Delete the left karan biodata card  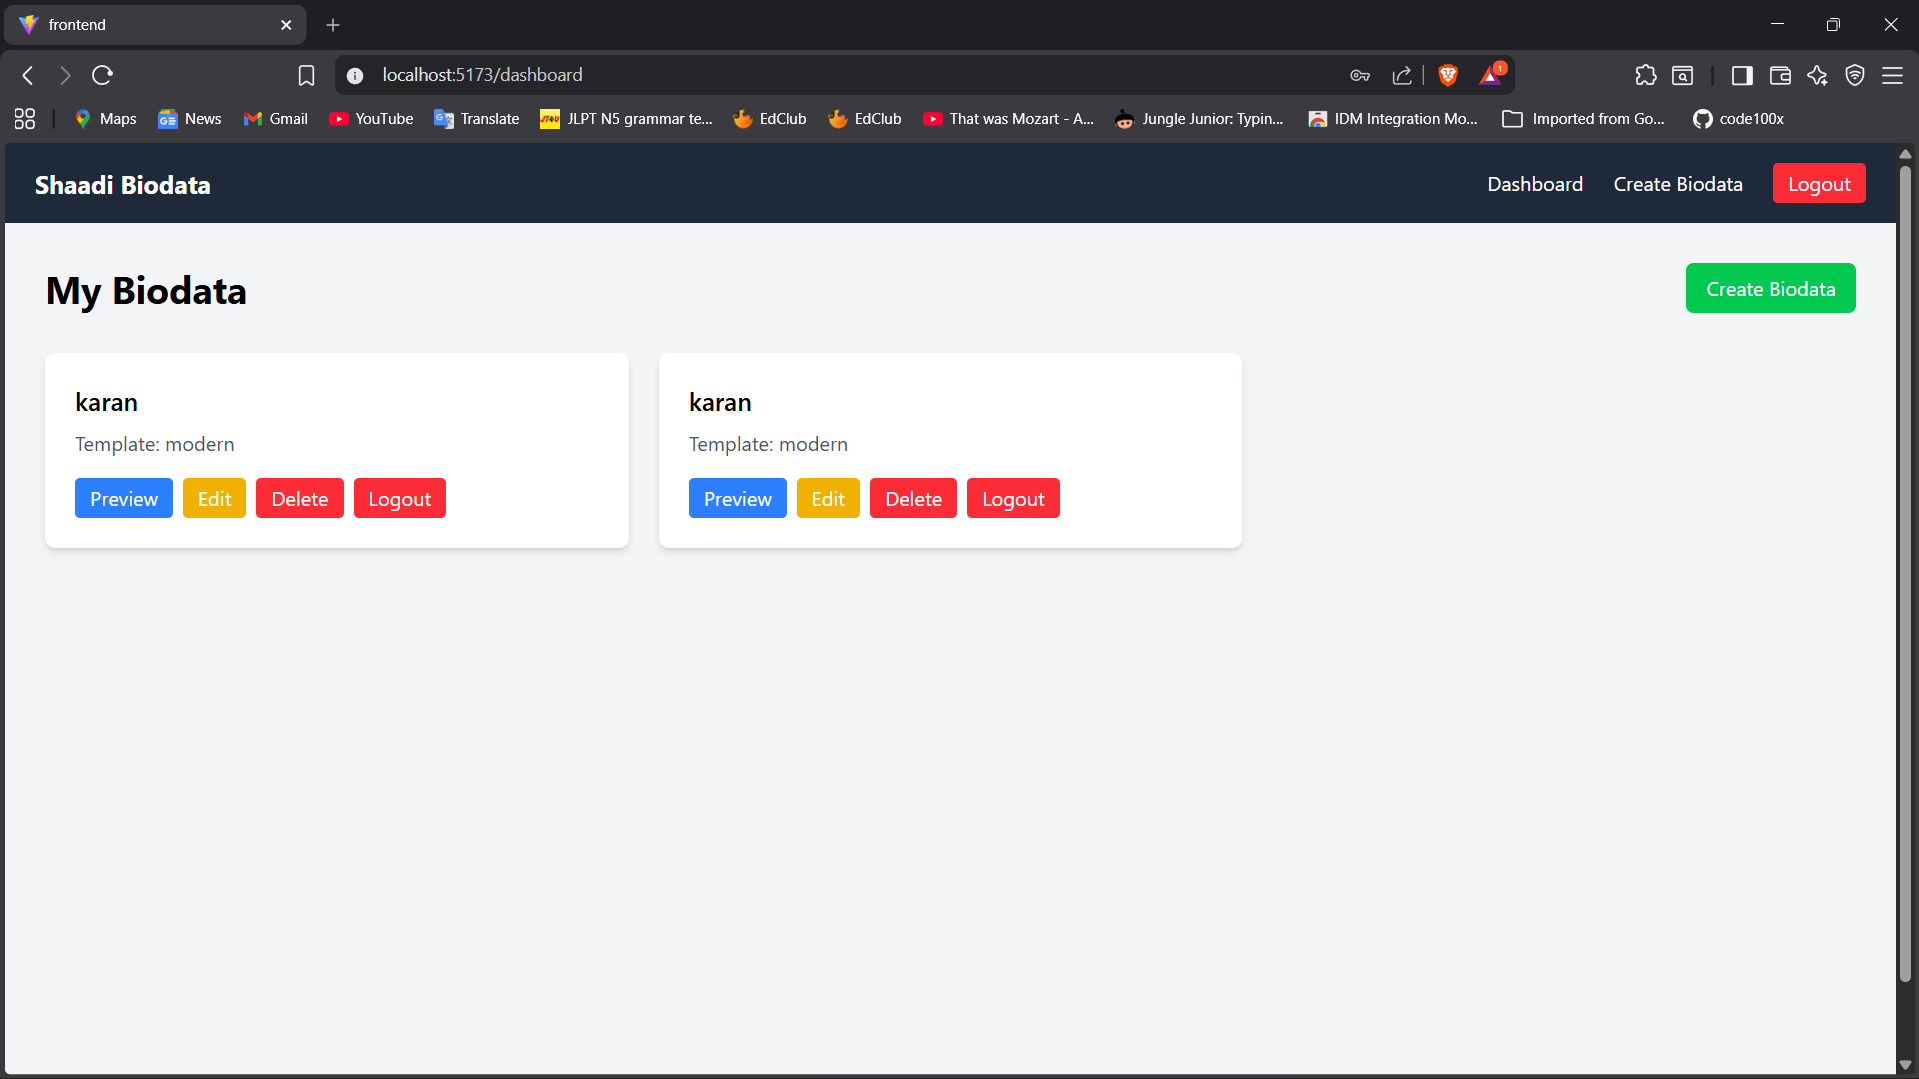[x=300, y=499]
